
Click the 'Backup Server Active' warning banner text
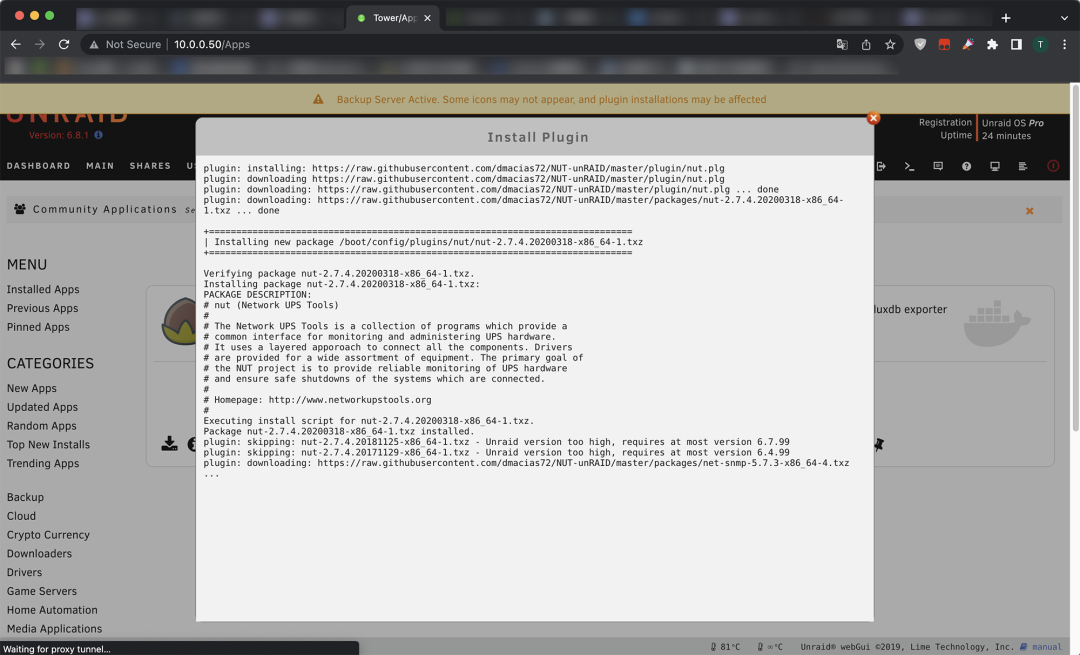click(551, 99)
